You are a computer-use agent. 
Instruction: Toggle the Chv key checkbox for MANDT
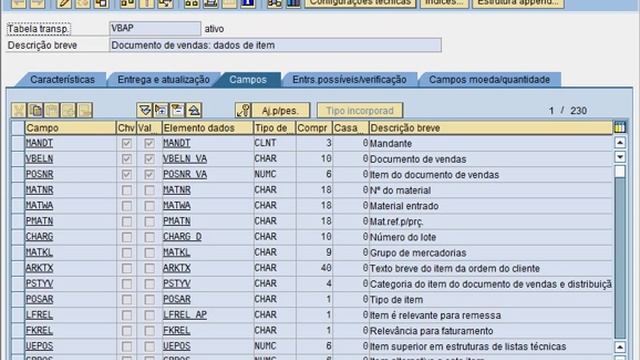point(127,143)
